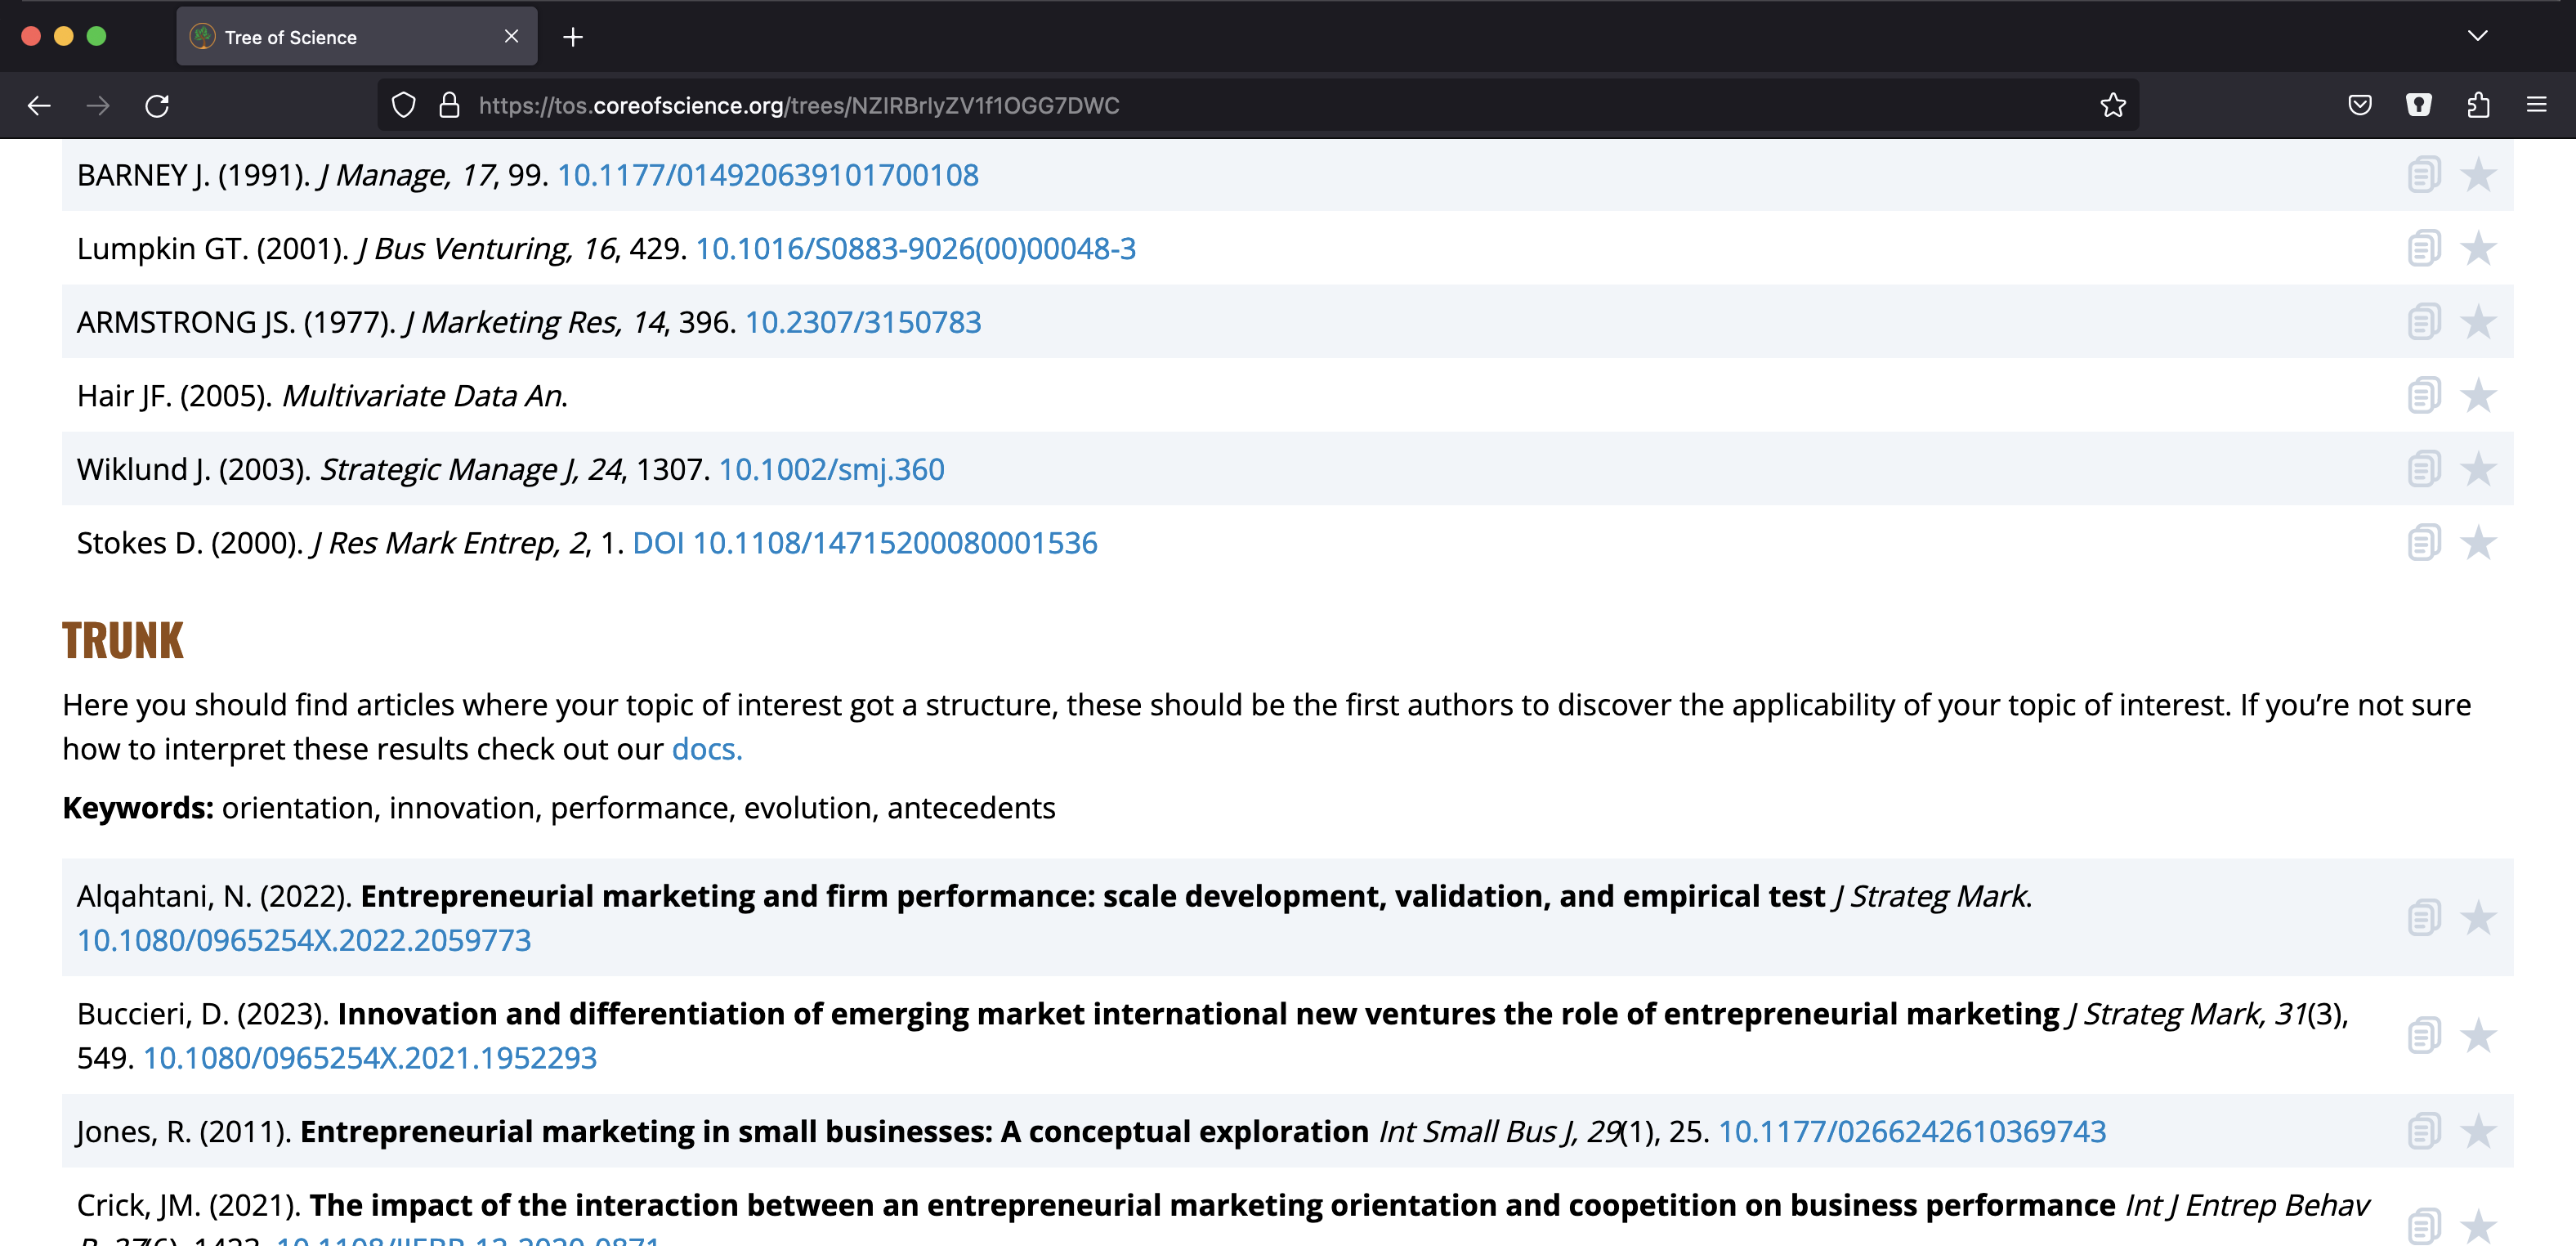The height and width of the screenshot is (1246, 2576).
Task: Star the Lumpkin GT. 2001 reference
Action: click(x=2478, y=248)
